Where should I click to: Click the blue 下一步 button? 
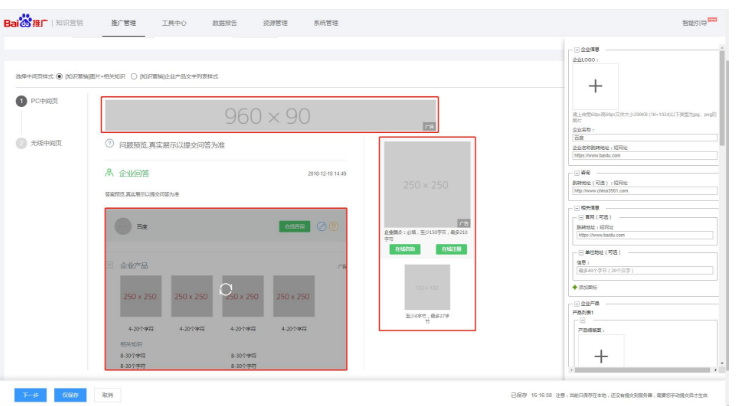click(29, 394)
